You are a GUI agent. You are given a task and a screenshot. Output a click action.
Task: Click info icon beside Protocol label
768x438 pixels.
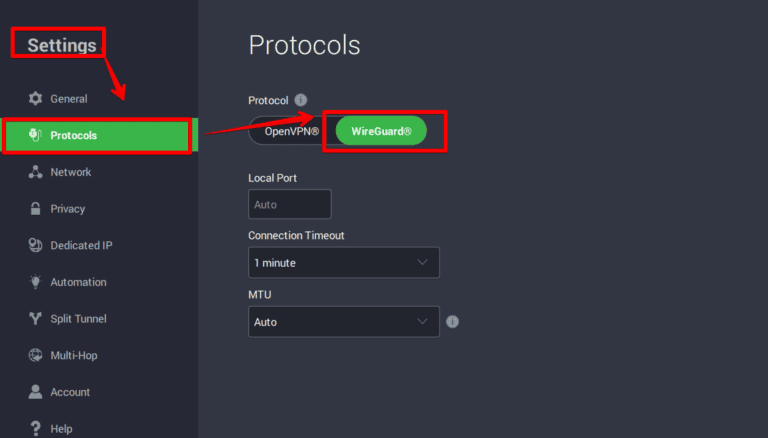click(301, 100)
